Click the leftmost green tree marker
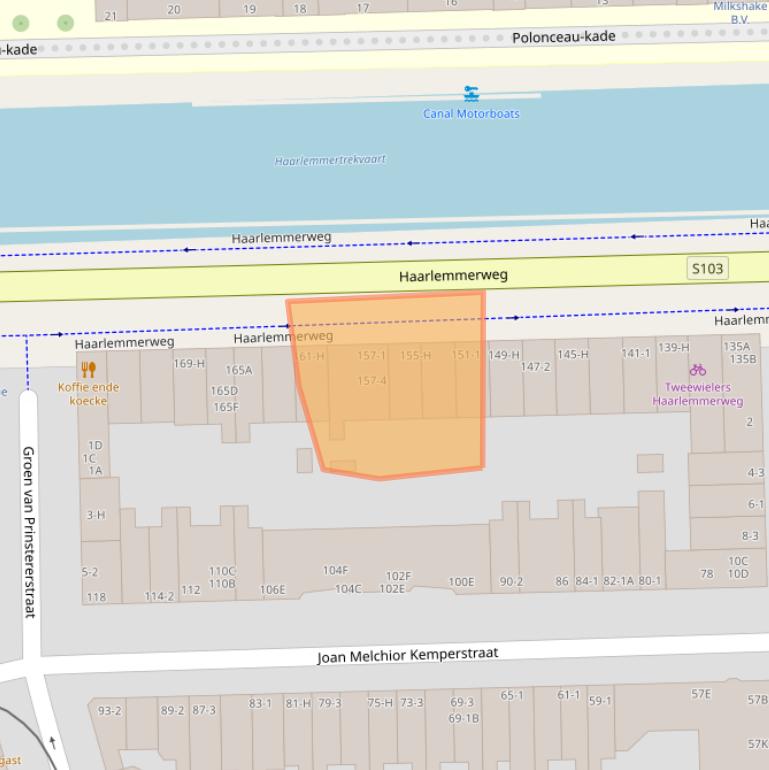 22,22
